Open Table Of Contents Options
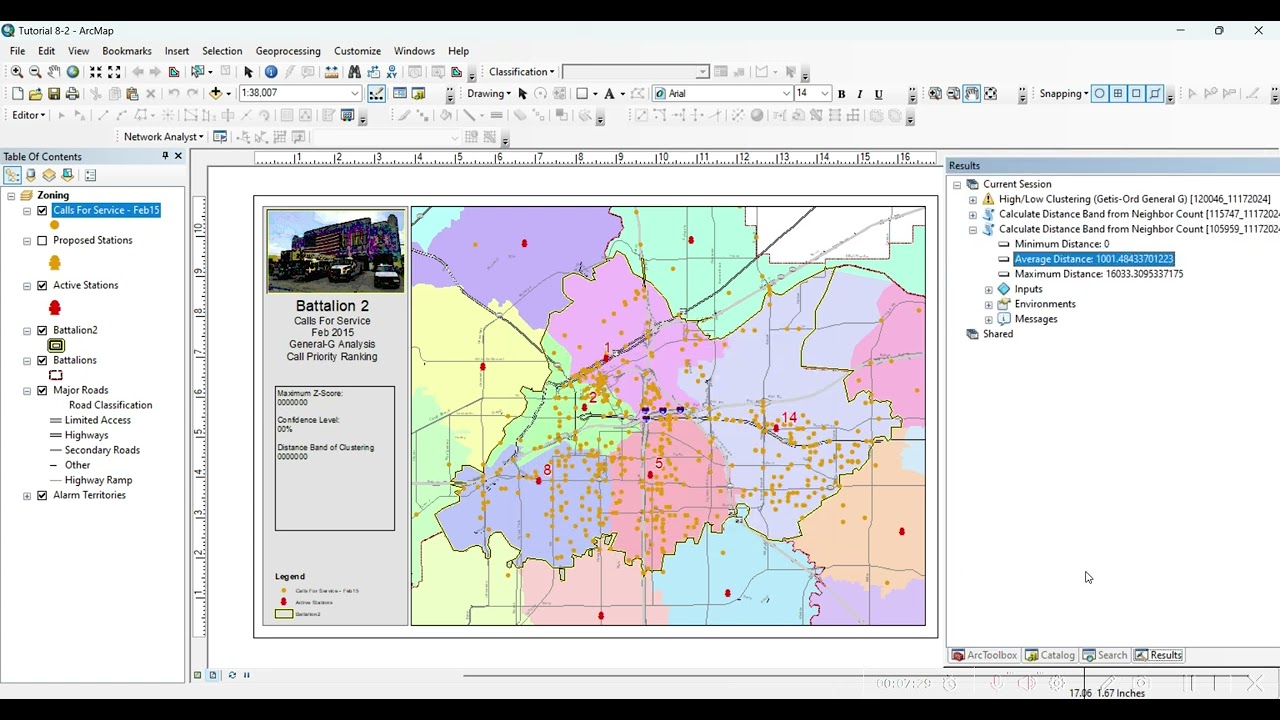Image resolution: width=1280 pixels, height=720 pixels. tap(90, 175)
